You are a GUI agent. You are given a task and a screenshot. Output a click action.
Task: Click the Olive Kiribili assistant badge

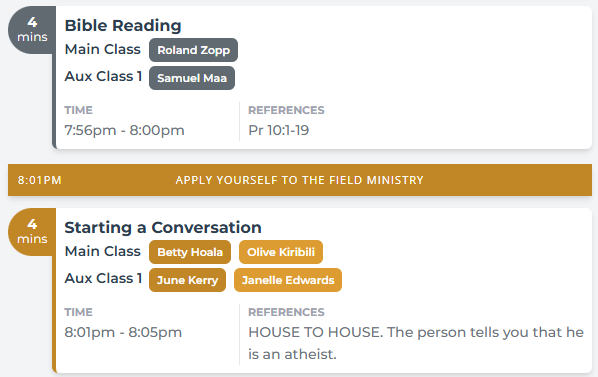[x=281, y=252]
